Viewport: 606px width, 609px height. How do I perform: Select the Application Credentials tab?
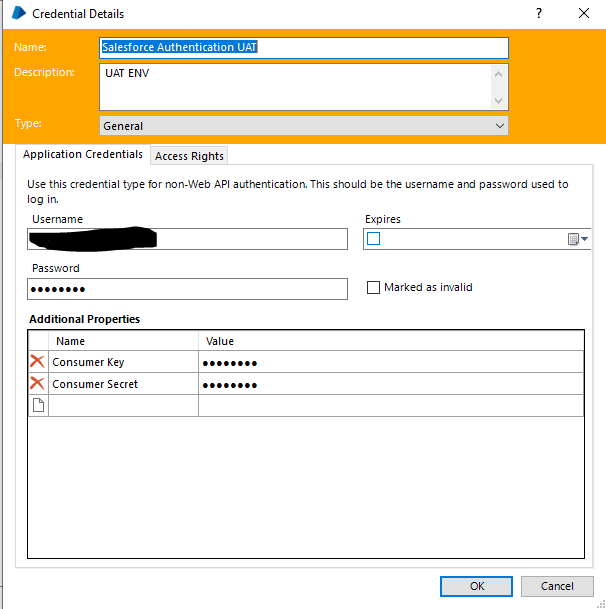coord(83,155)
